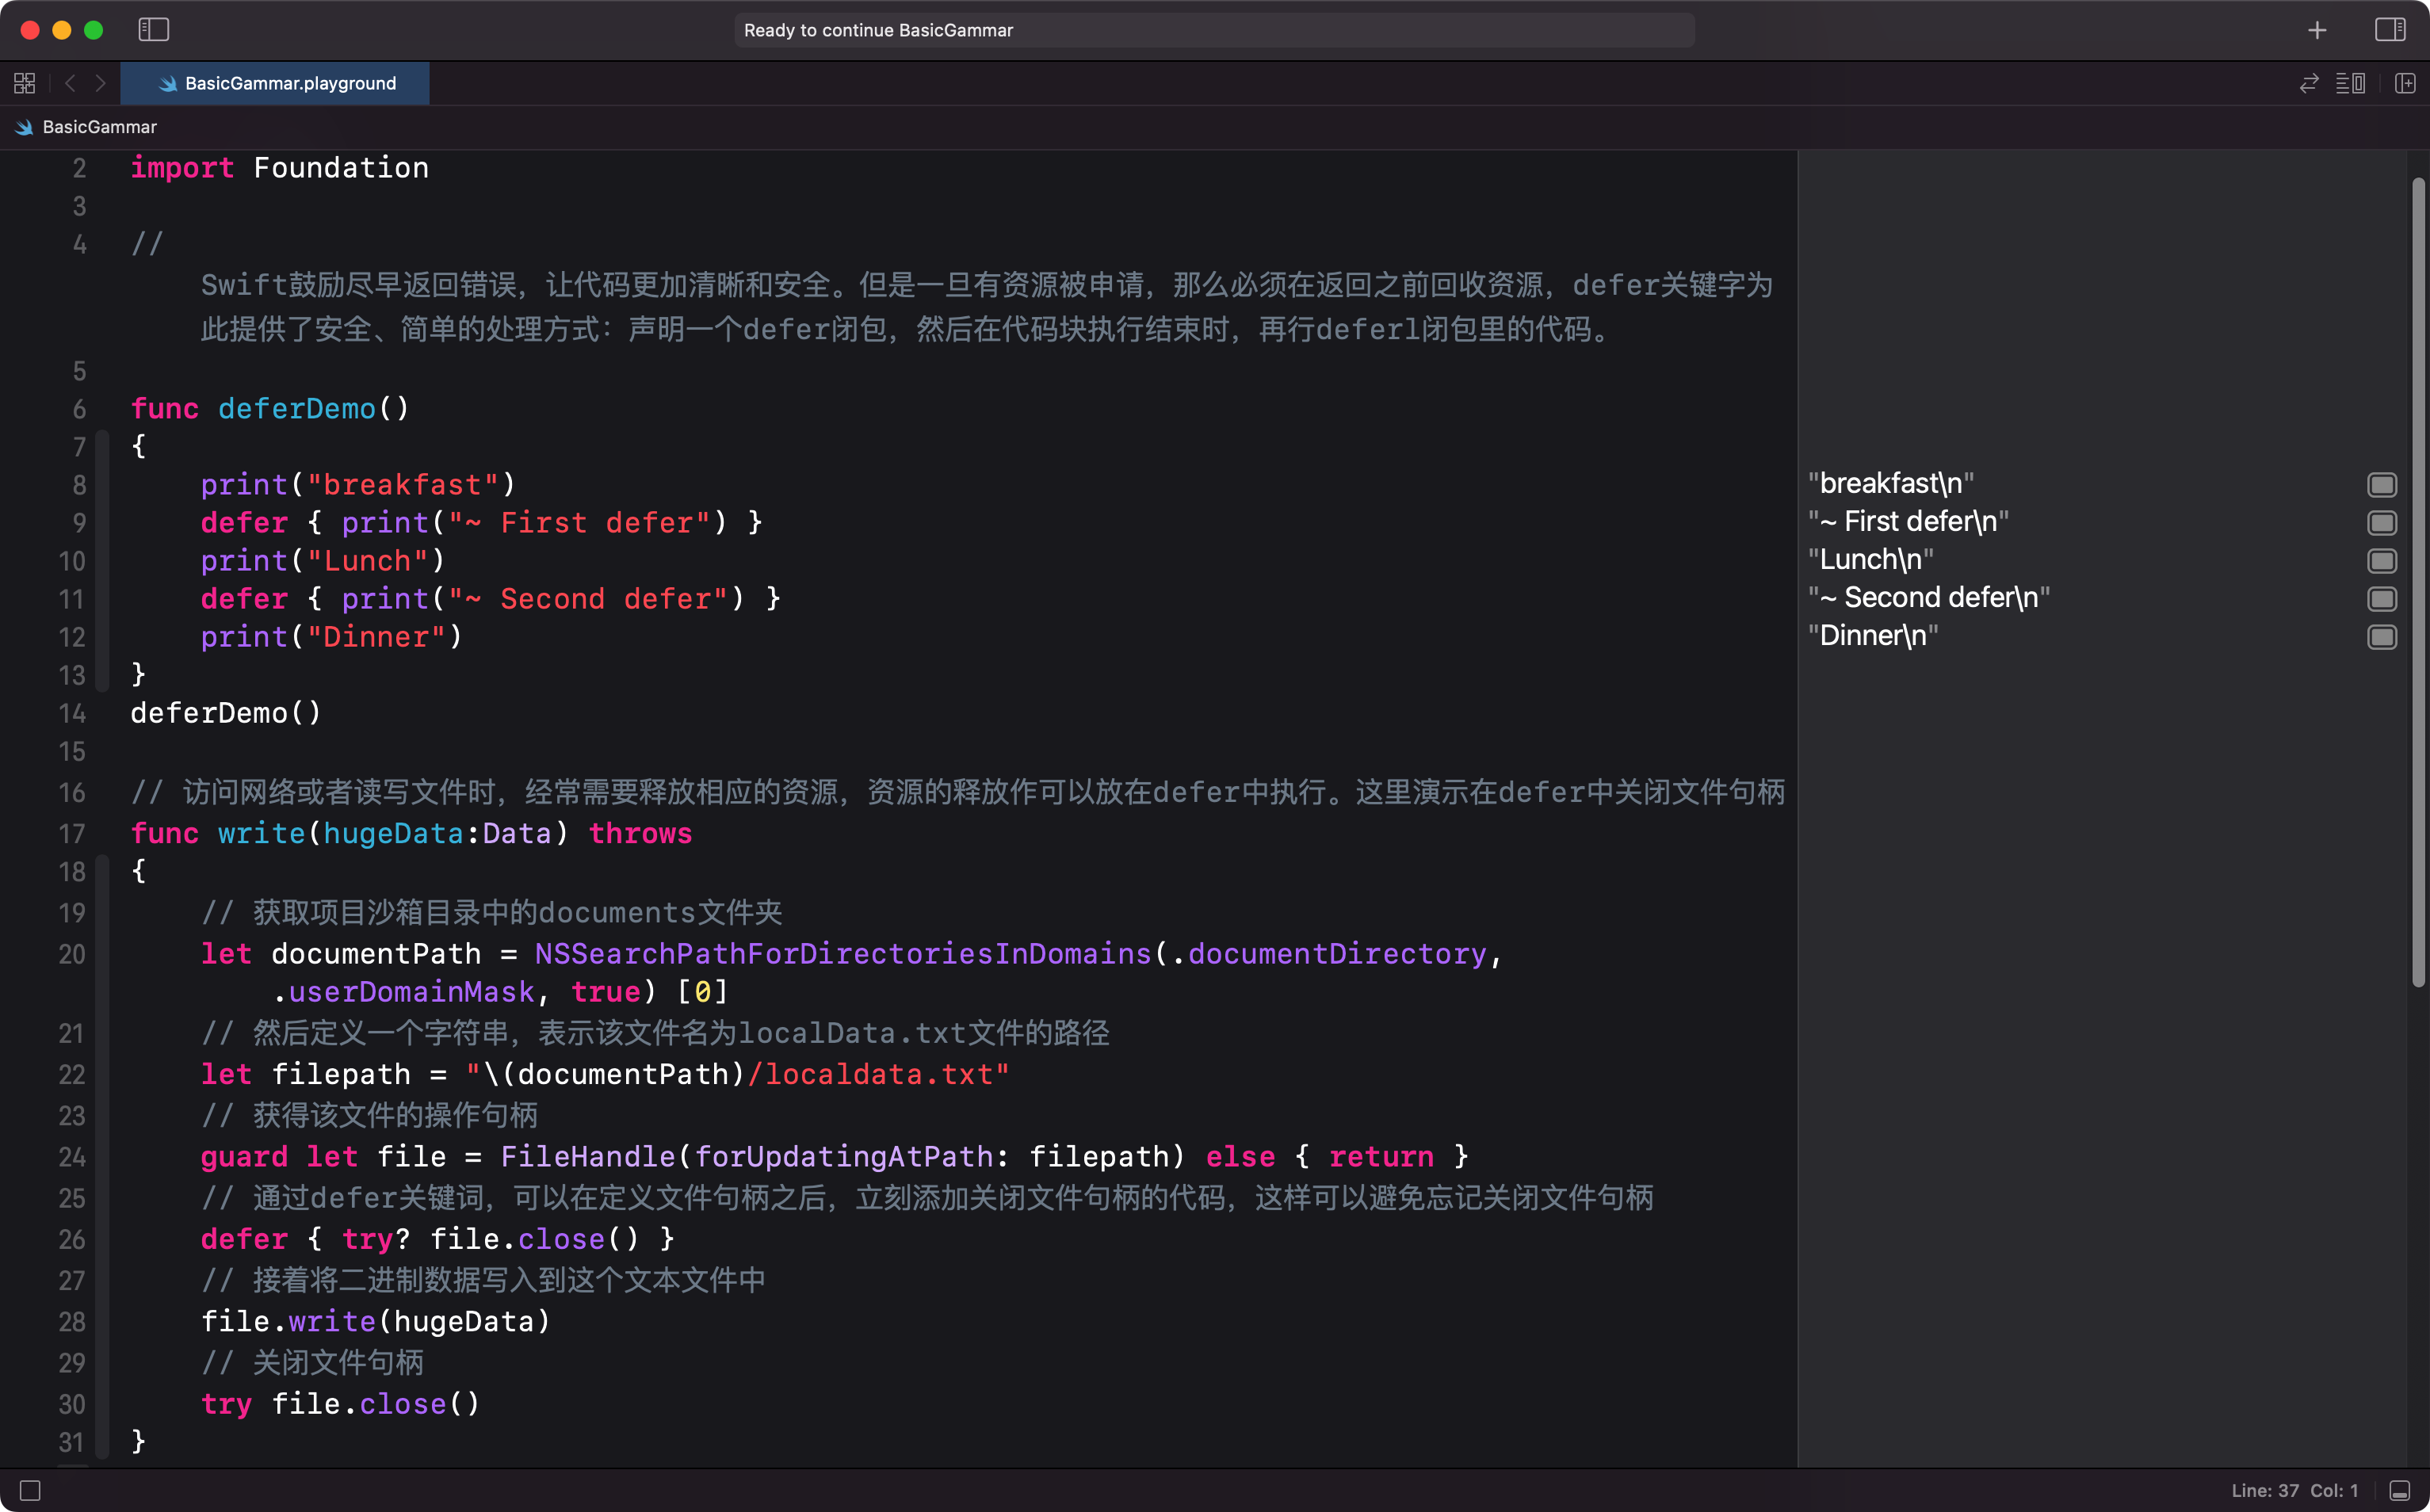Add an editor on the right
2430x1512 pixels.
2405,83
